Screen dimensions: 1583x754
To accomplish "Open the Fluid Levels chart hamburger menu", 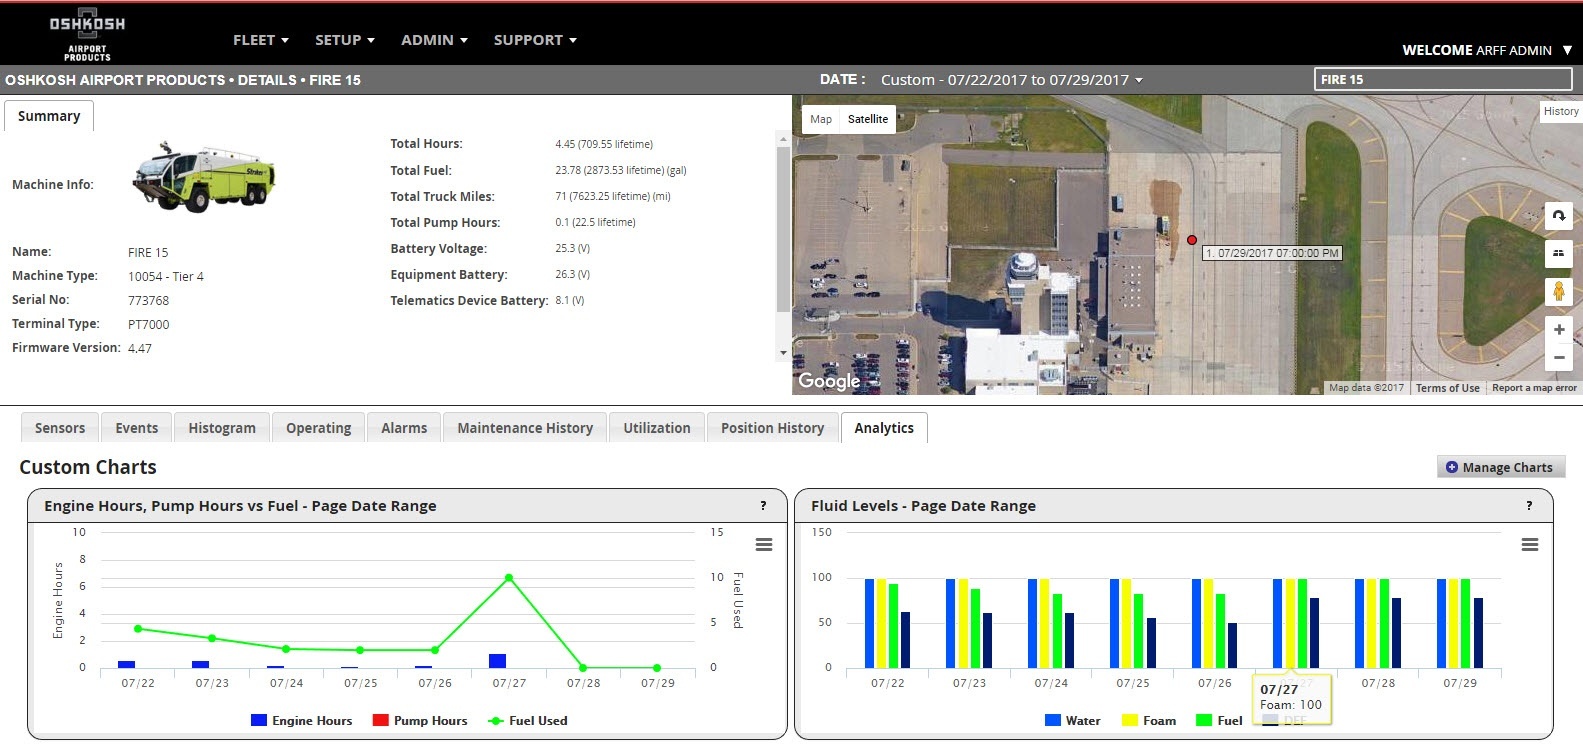I will pyautogui.click(x=1529, y=545).
